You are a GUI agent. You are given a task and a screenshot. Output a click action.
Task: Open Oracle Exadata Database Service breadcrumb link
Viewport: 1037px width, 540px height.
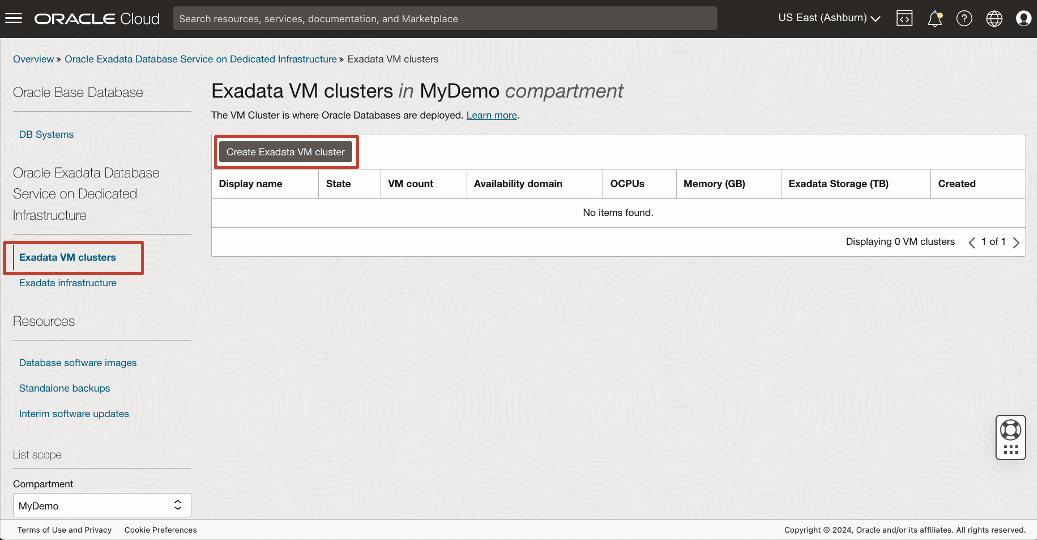tap(200, 59)
